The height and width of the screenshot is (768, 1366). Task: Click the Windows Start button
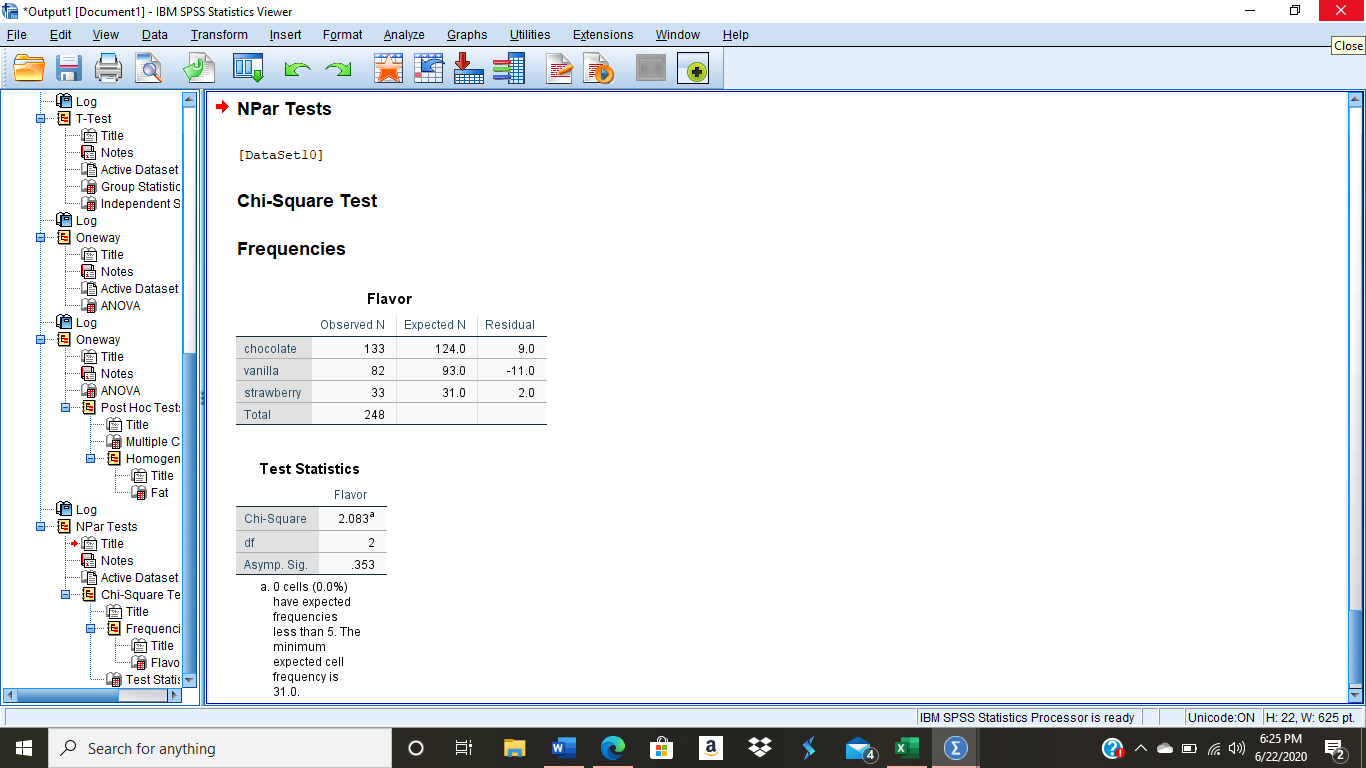24,748
